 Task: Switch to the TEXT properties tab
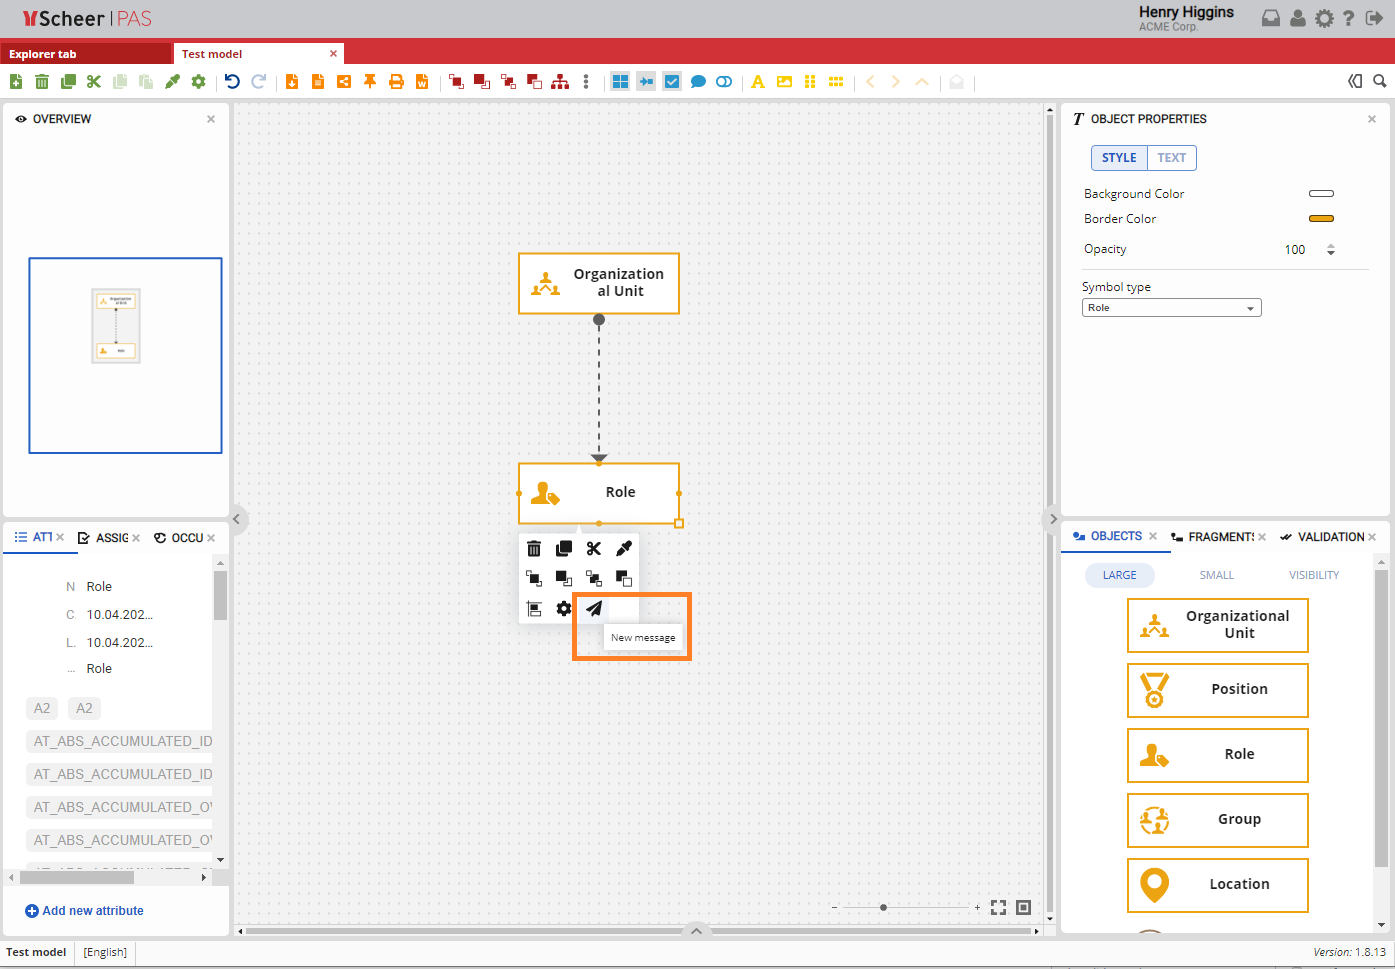[x=1171, y=158]
